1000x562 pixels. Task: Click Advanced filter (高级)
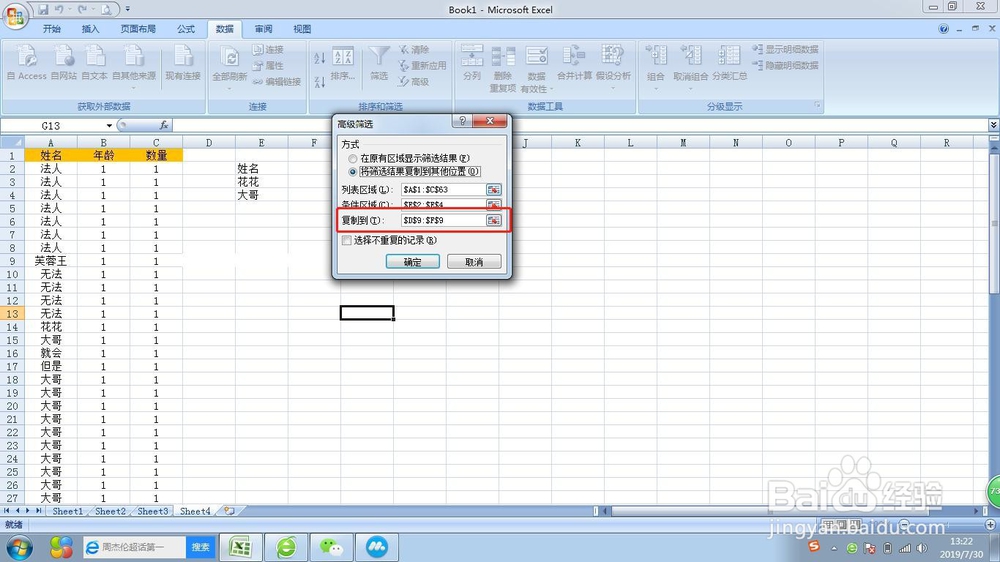tap(414, 82)
